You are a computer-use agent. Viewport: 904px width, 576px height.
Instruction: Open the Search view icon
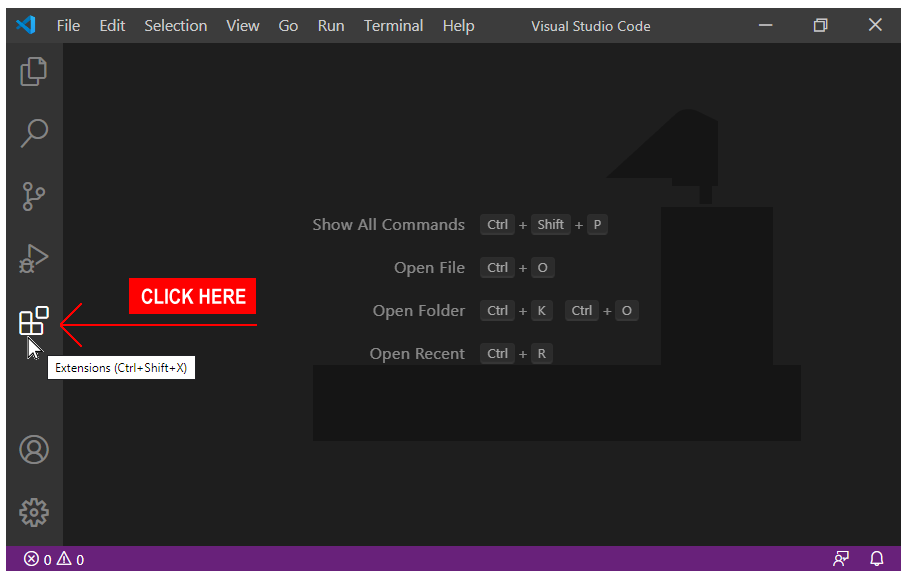pos(34,133)
